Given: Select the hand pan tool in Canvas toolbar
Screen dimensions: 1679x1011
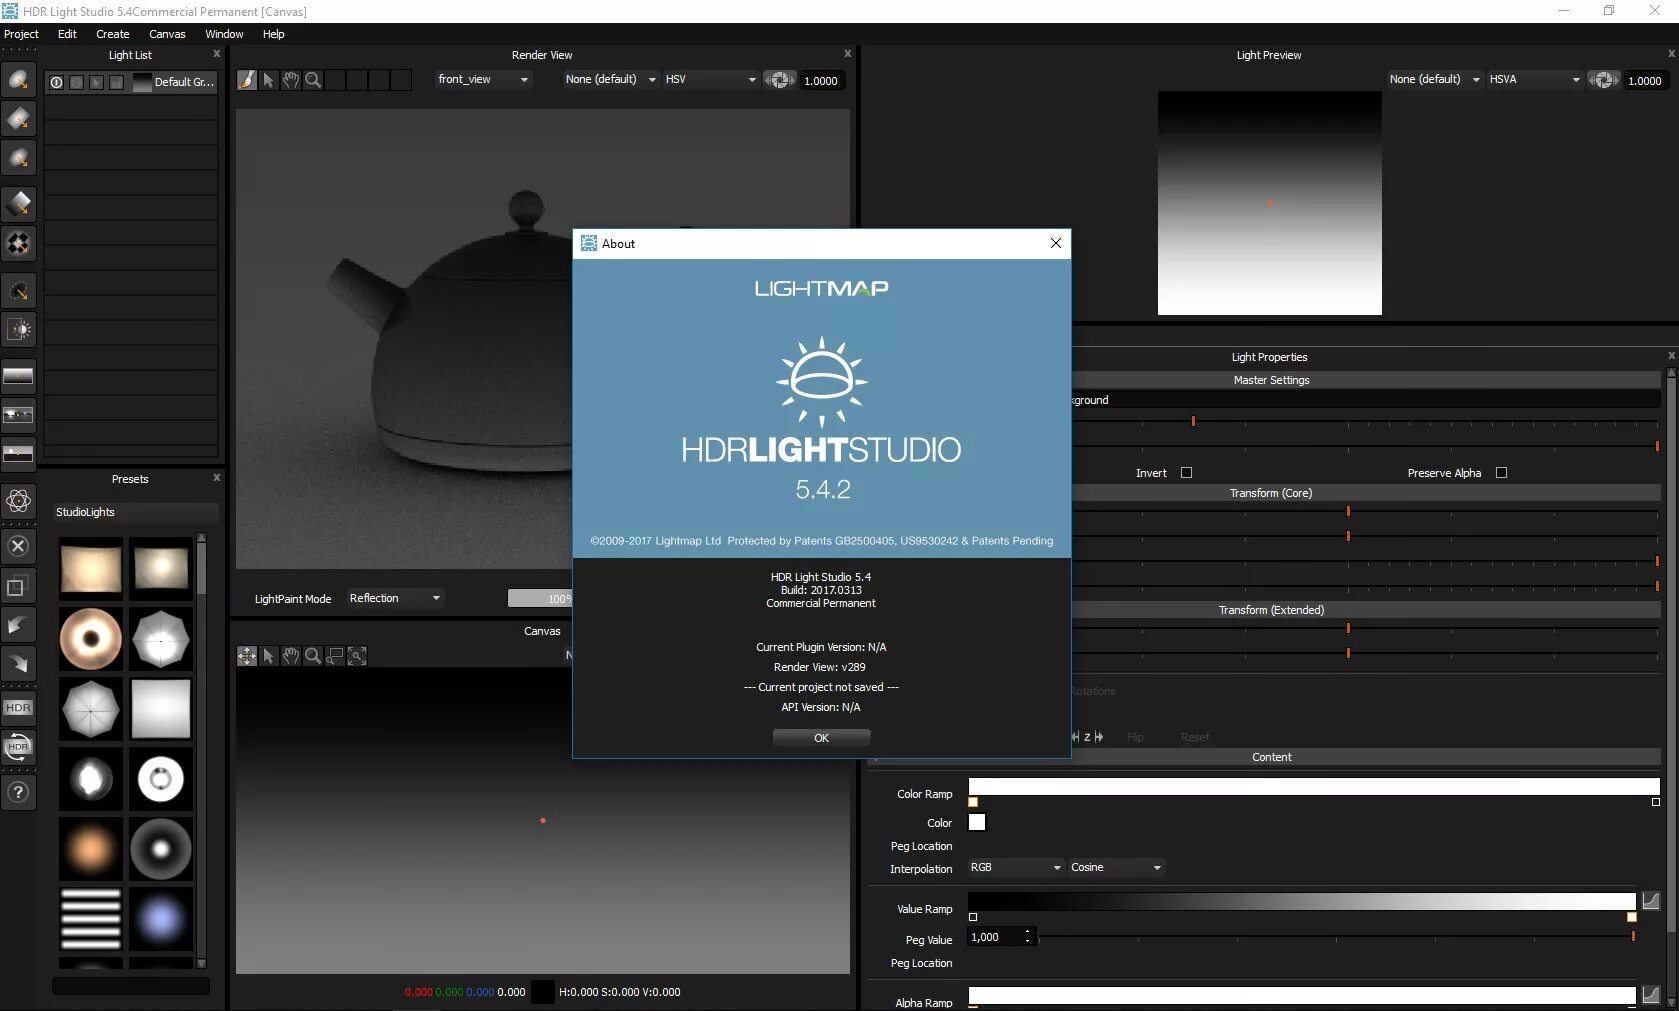Looking at the screenshot, I should pos(290,656).
